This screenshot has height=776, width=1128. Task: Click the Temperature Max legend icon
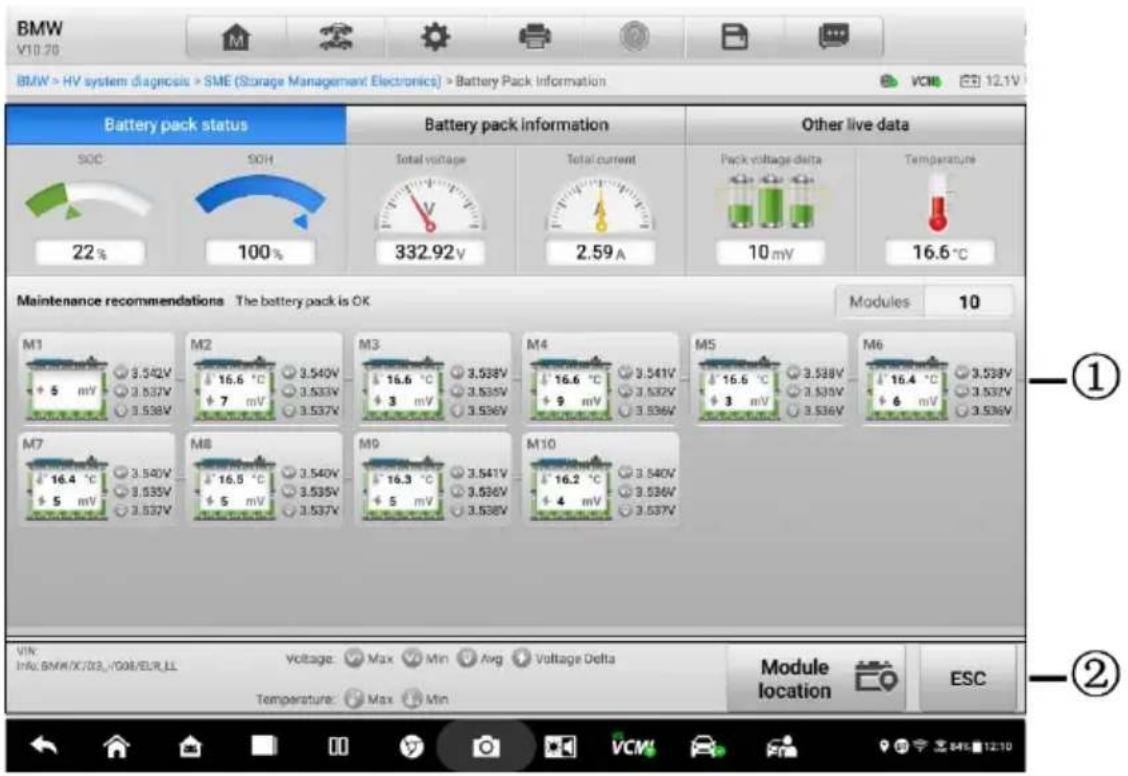(x=353, y=698)
